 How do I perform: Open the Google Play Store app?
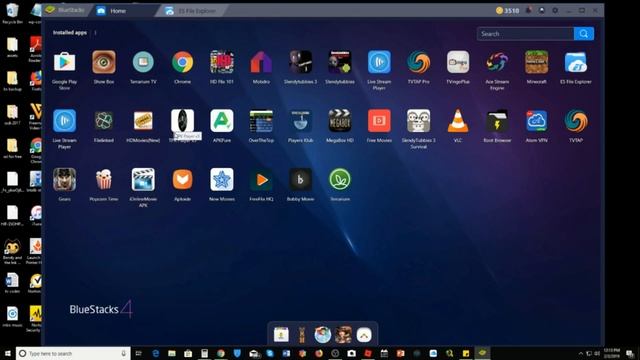tap(64, 62)
